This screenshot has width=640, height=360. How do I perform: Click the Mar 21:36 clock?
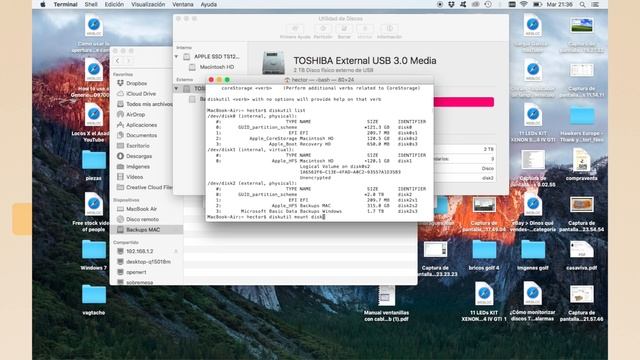[x=560, y=4]
